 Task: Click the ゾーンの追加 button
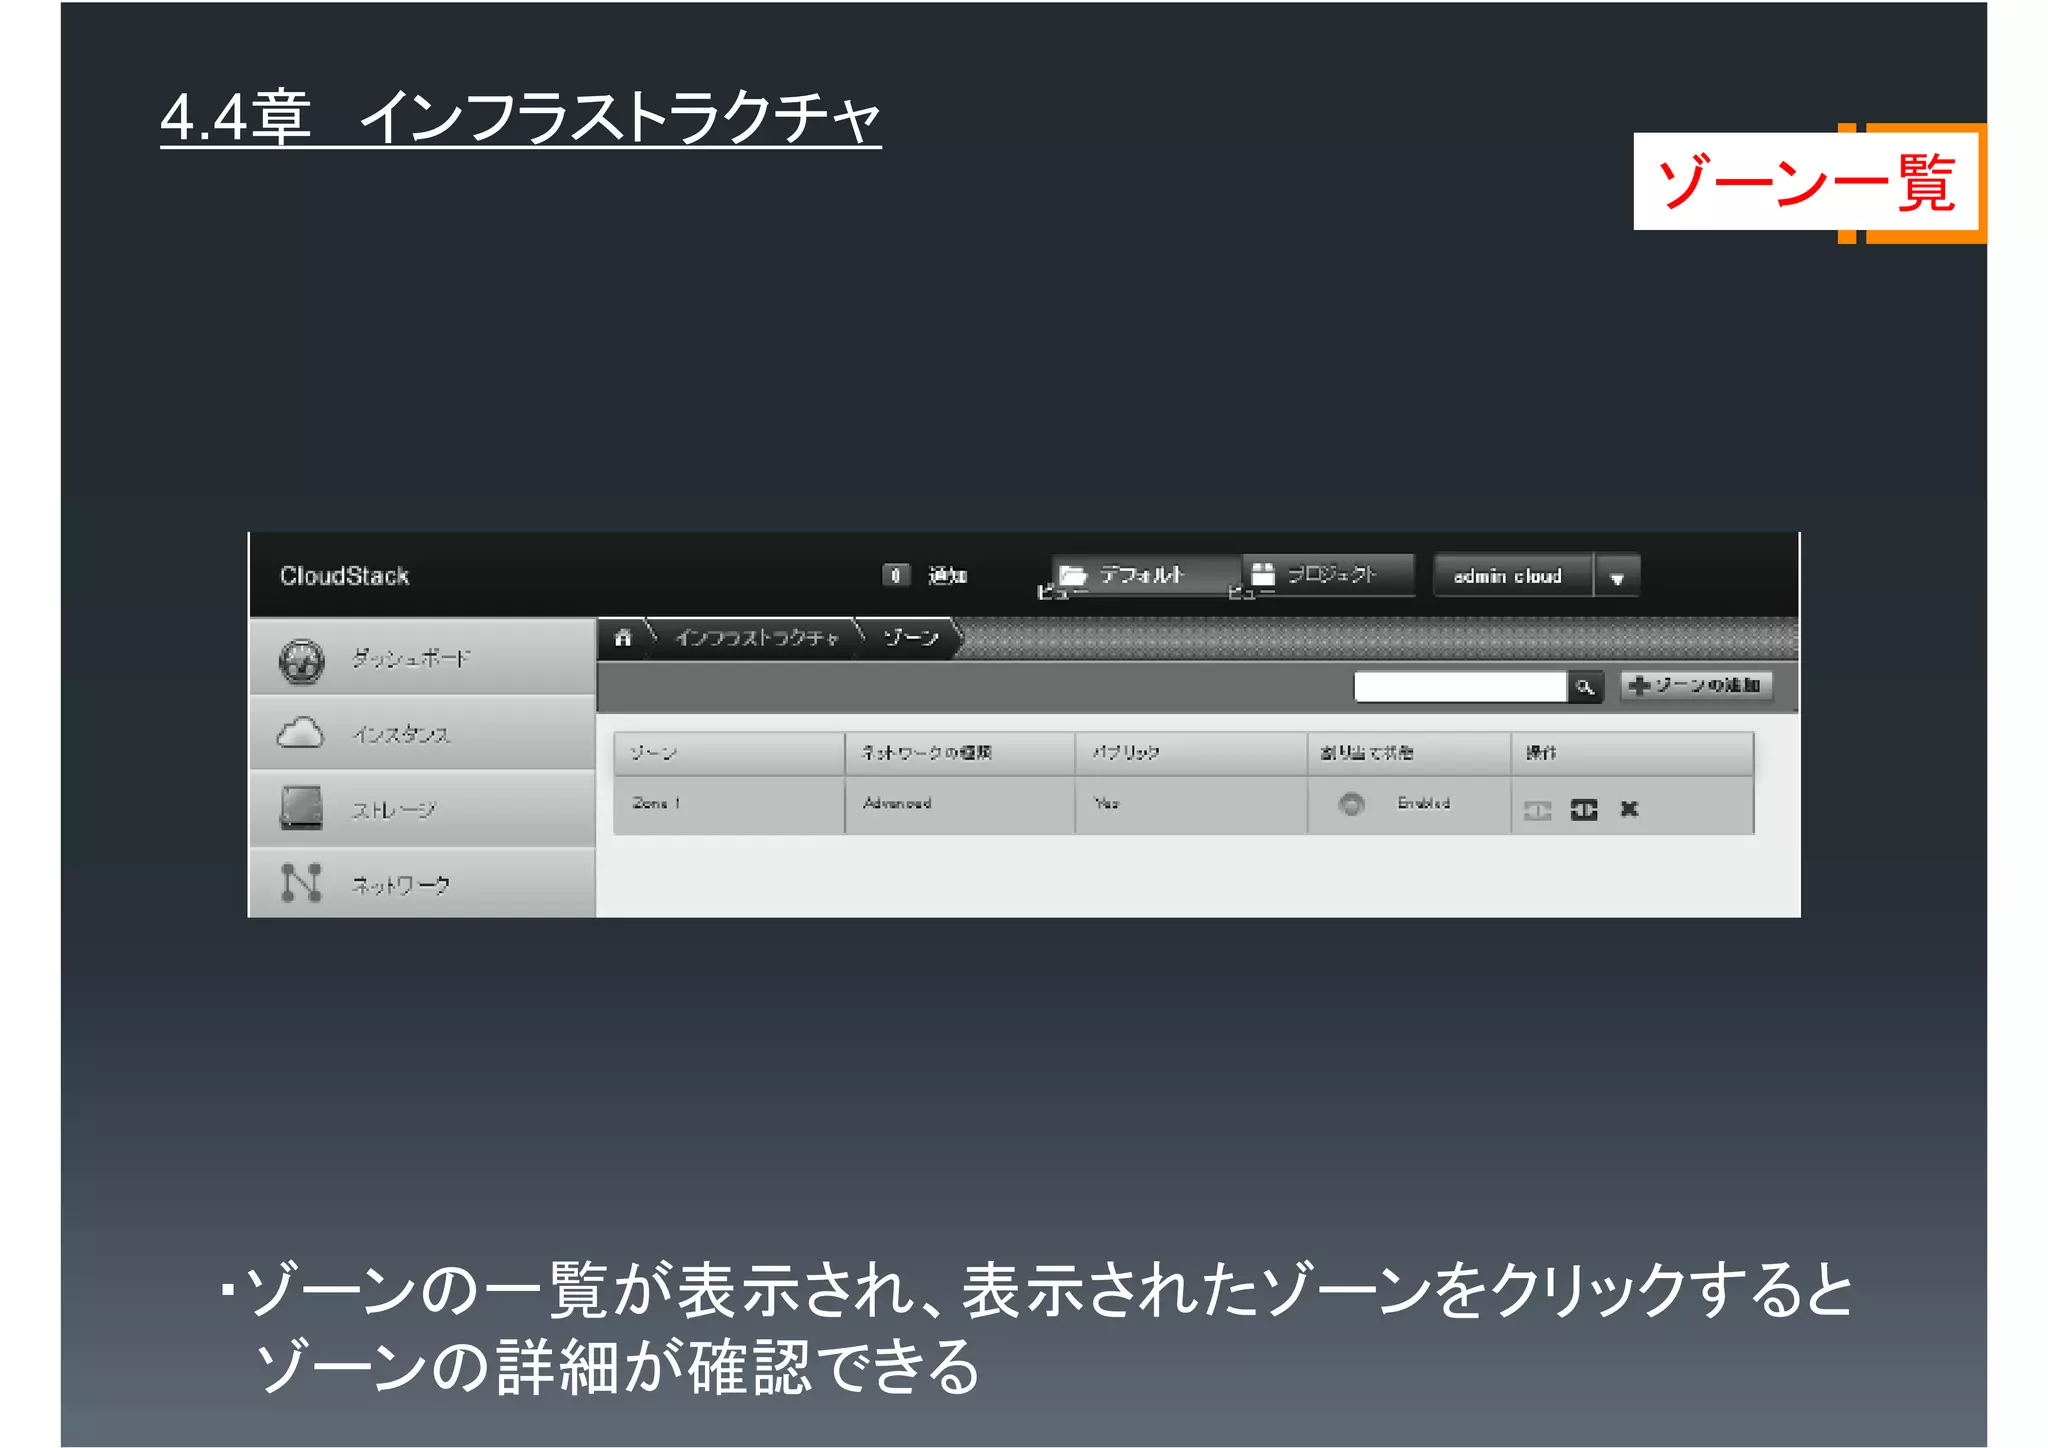coord(1696,686)
